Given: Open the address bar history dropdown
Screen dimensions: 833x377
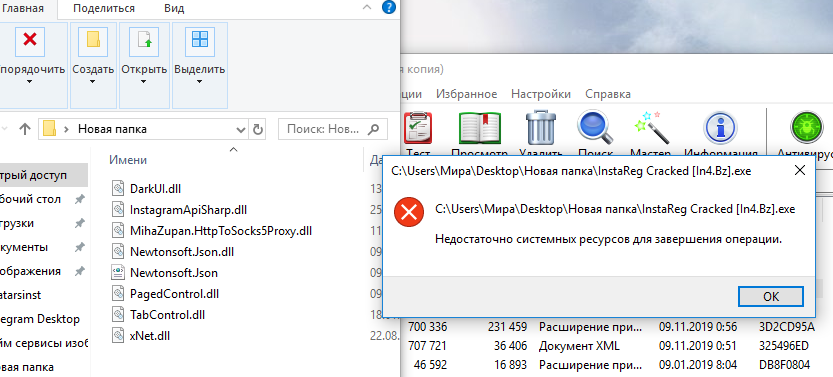Looking at the screenshot, I should (241, 129).
